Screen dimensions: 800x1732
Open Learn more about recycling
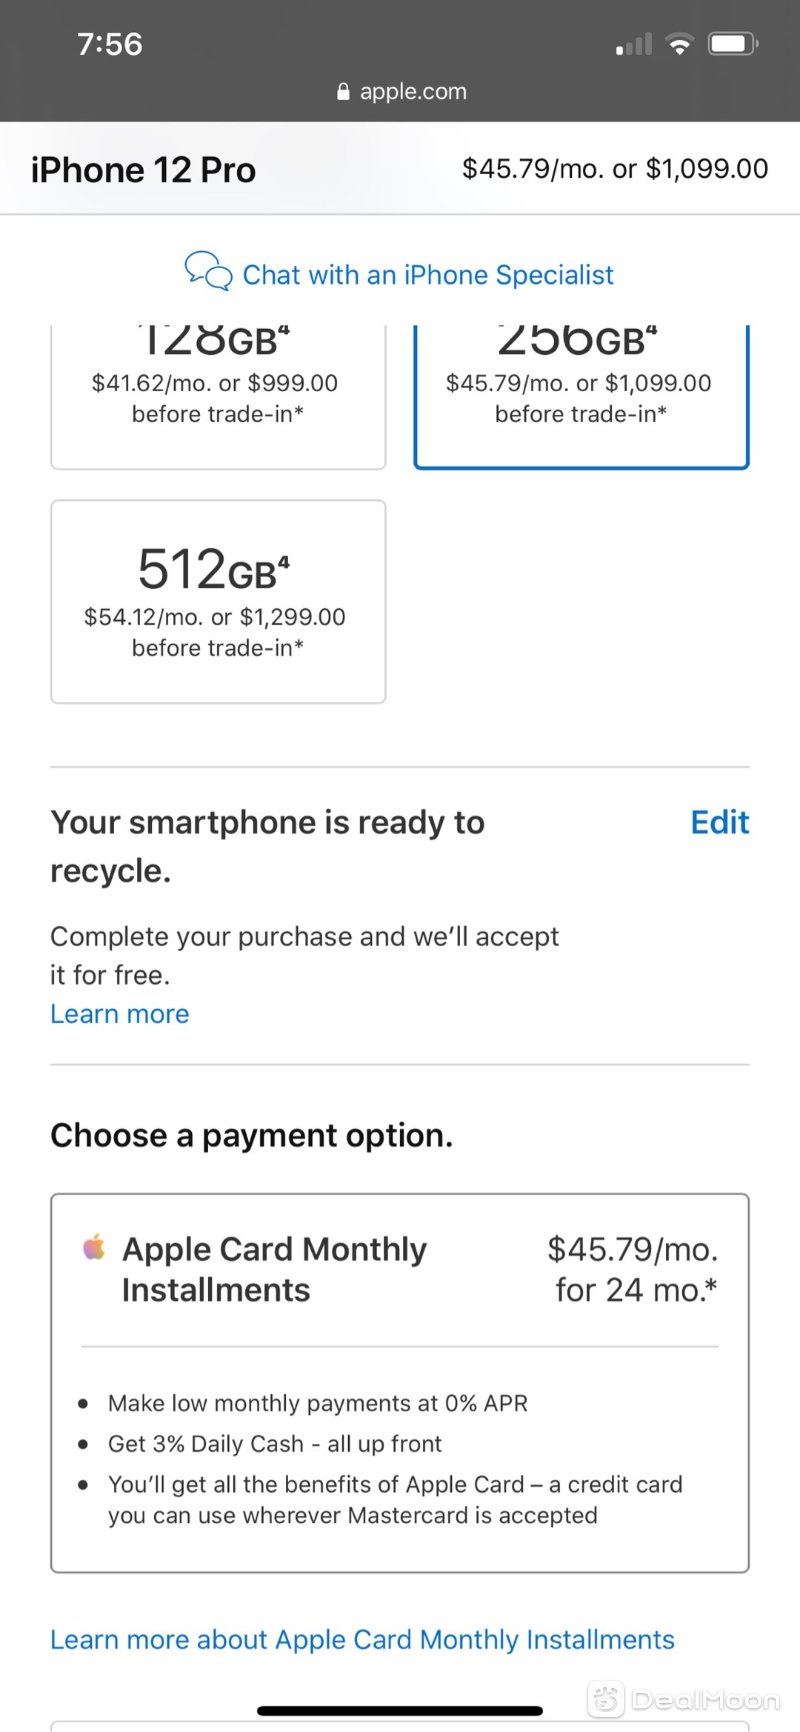click(120, 1014)
